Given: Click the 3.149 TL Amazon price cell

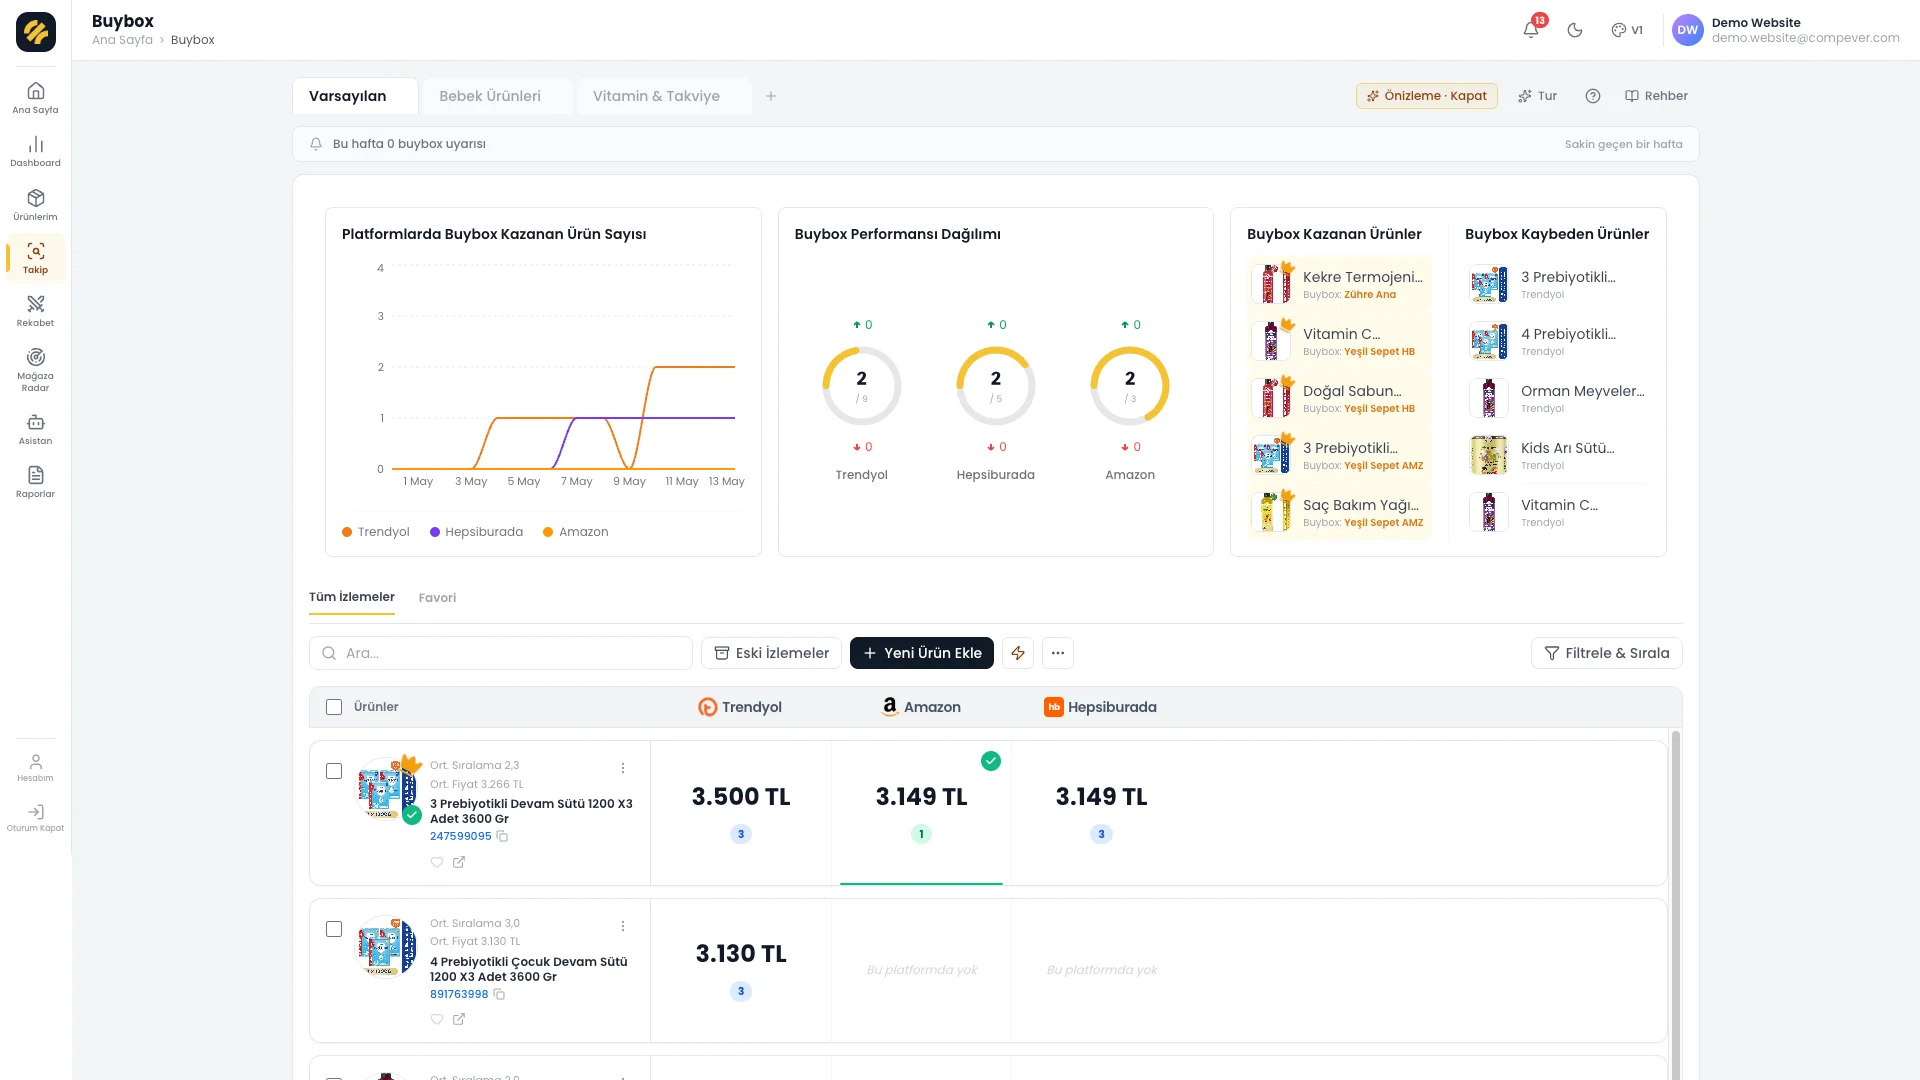Looking at the screenshot, I should pyautogui.click(x=921, y=813).
